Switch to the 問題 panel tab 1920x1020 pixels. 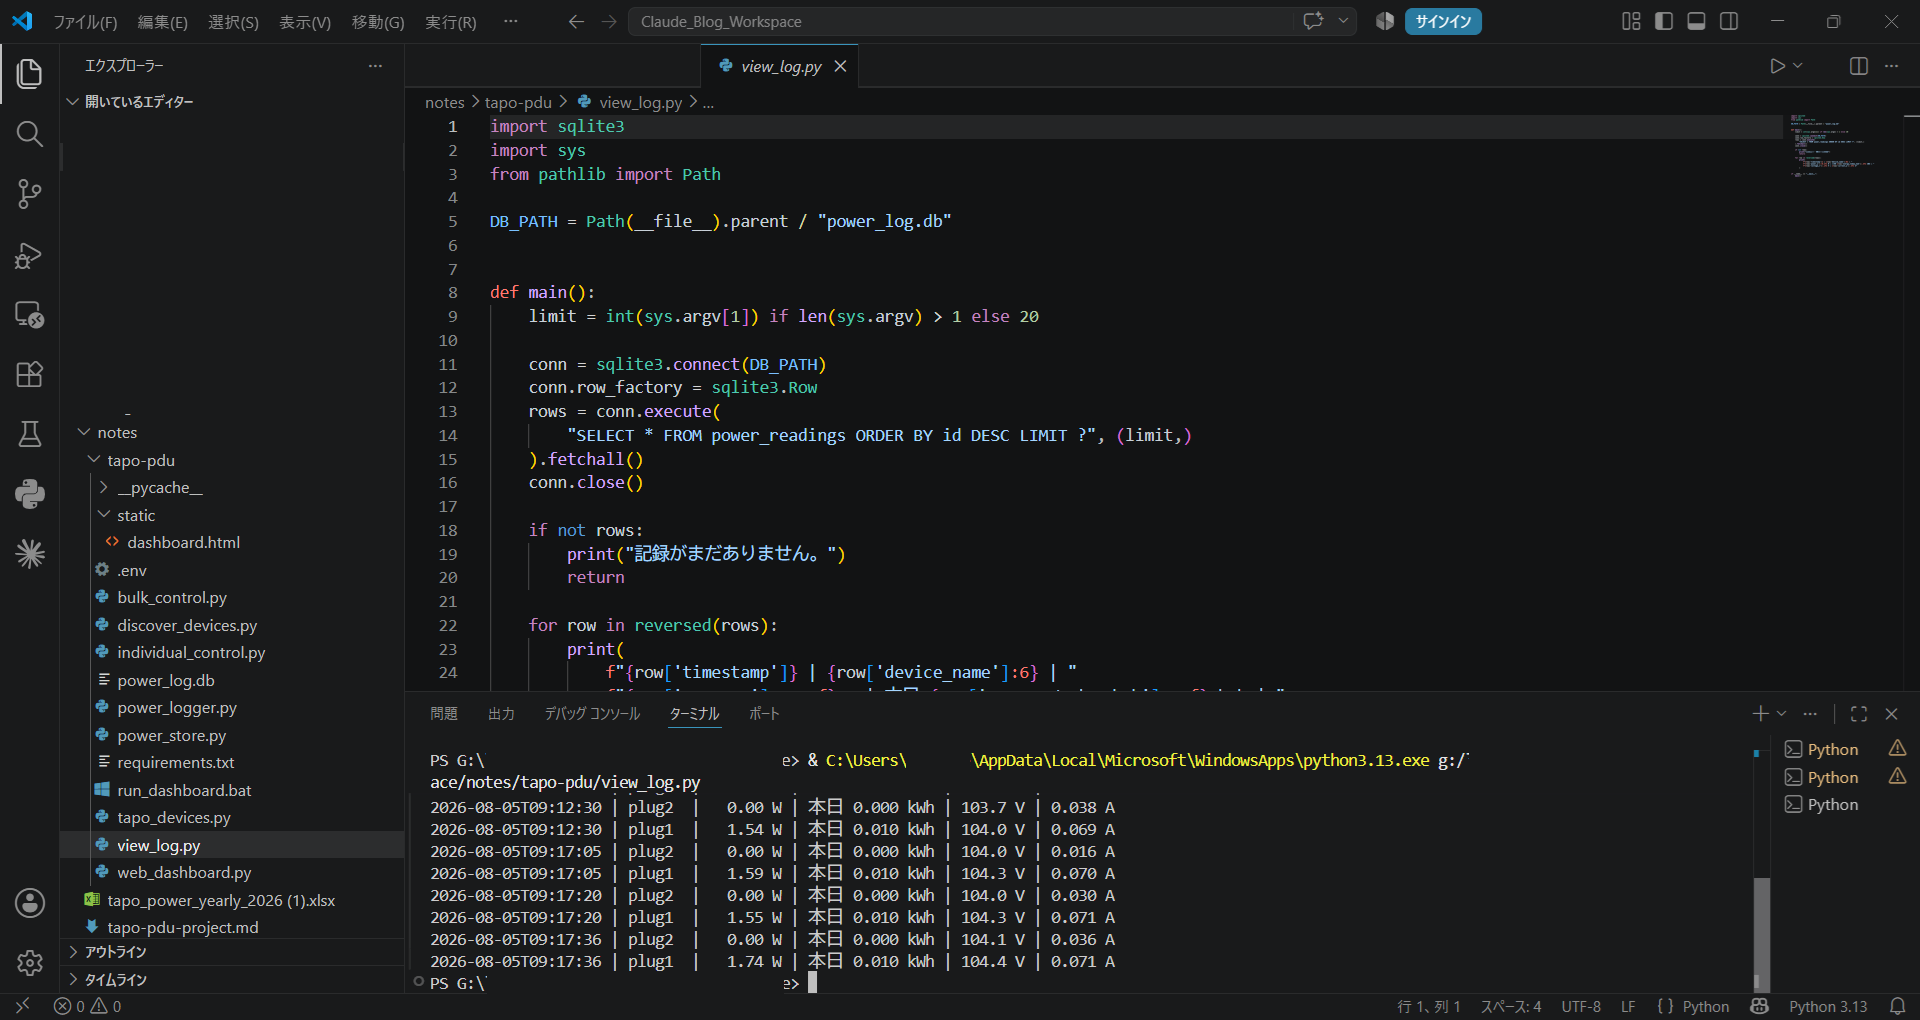click(x=444, y=714)
